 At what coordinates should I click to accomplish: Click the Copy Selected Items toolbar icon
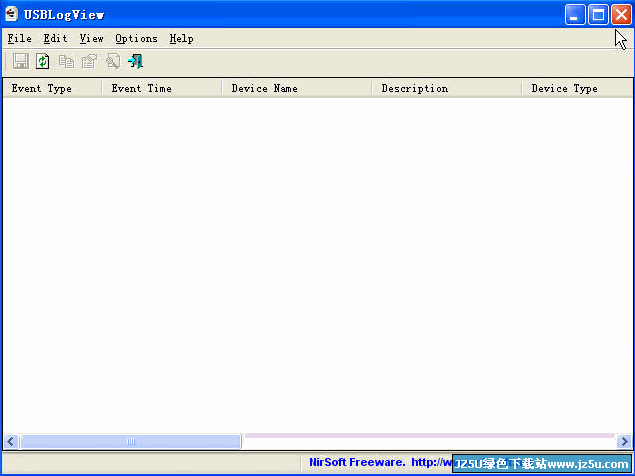coord(66,61)
